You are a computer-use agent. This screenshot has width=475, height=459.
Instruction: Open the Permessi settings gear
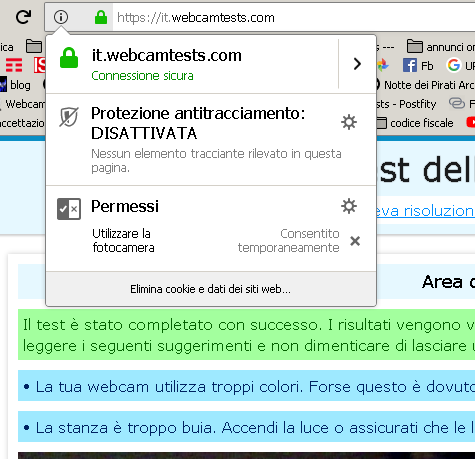coord(349,206)
